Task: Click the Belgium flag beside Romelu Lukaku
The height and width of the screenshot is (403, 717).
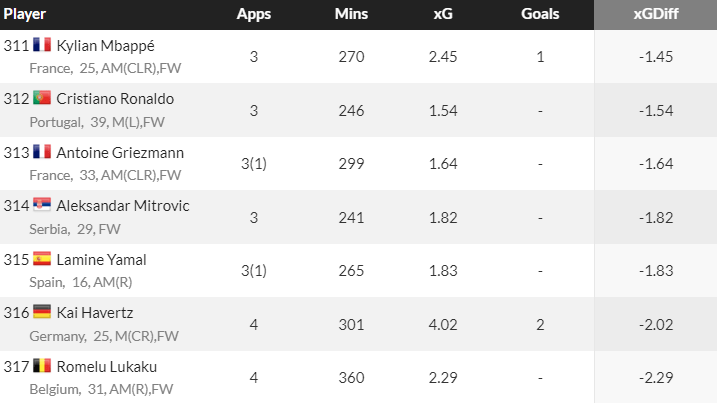Action: pos(42,366)
